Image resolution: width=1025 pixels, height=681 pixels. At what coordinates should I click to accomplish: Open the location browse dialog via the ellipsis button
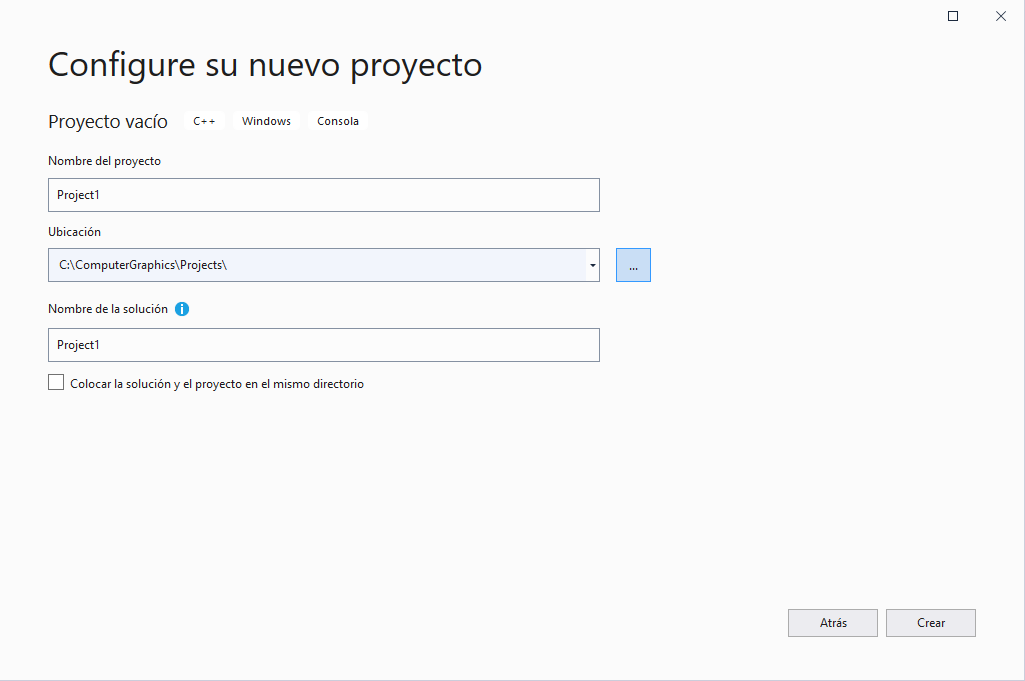click(x=633, y=264)
